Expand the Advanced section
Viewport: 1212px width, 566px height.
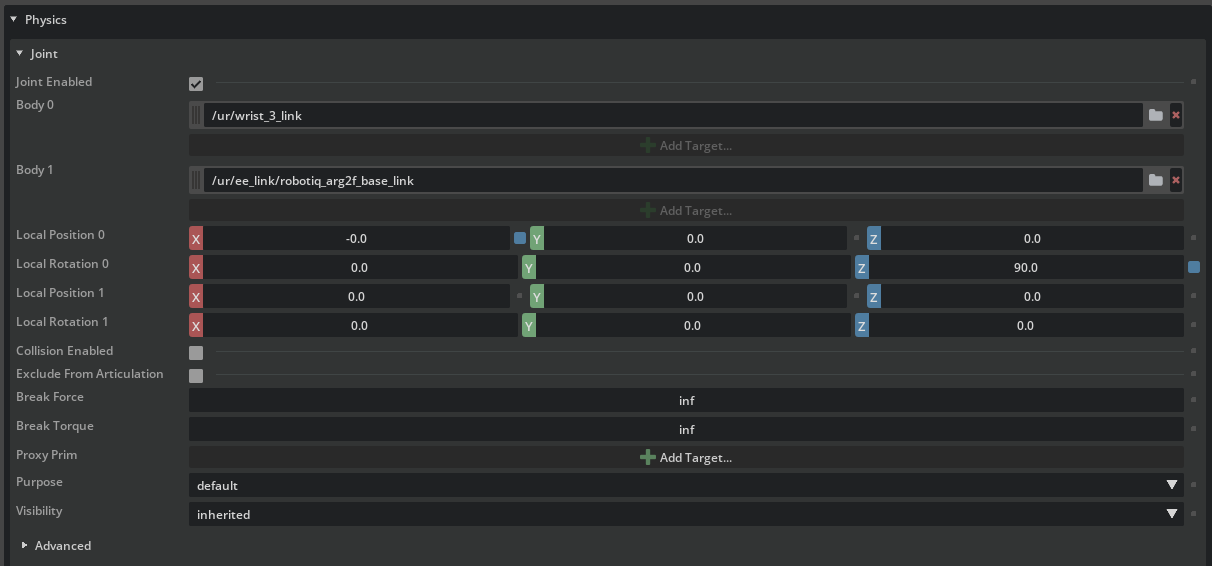pyautogui.click(x=25, y=545)
